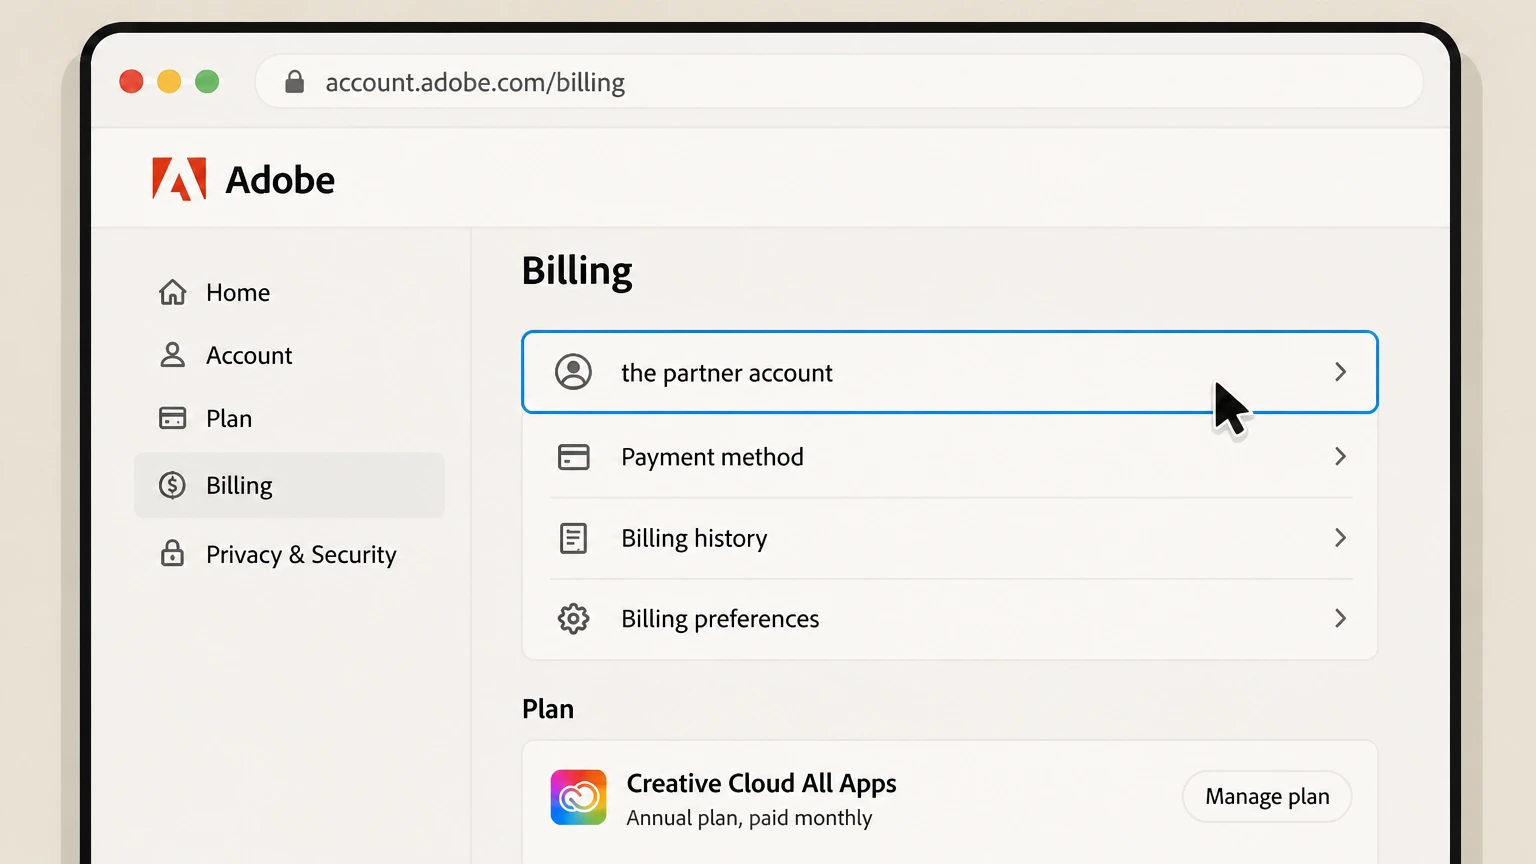Open the Billing preferences row
This screenshot has width=1536, height=864.
(950, 619)
